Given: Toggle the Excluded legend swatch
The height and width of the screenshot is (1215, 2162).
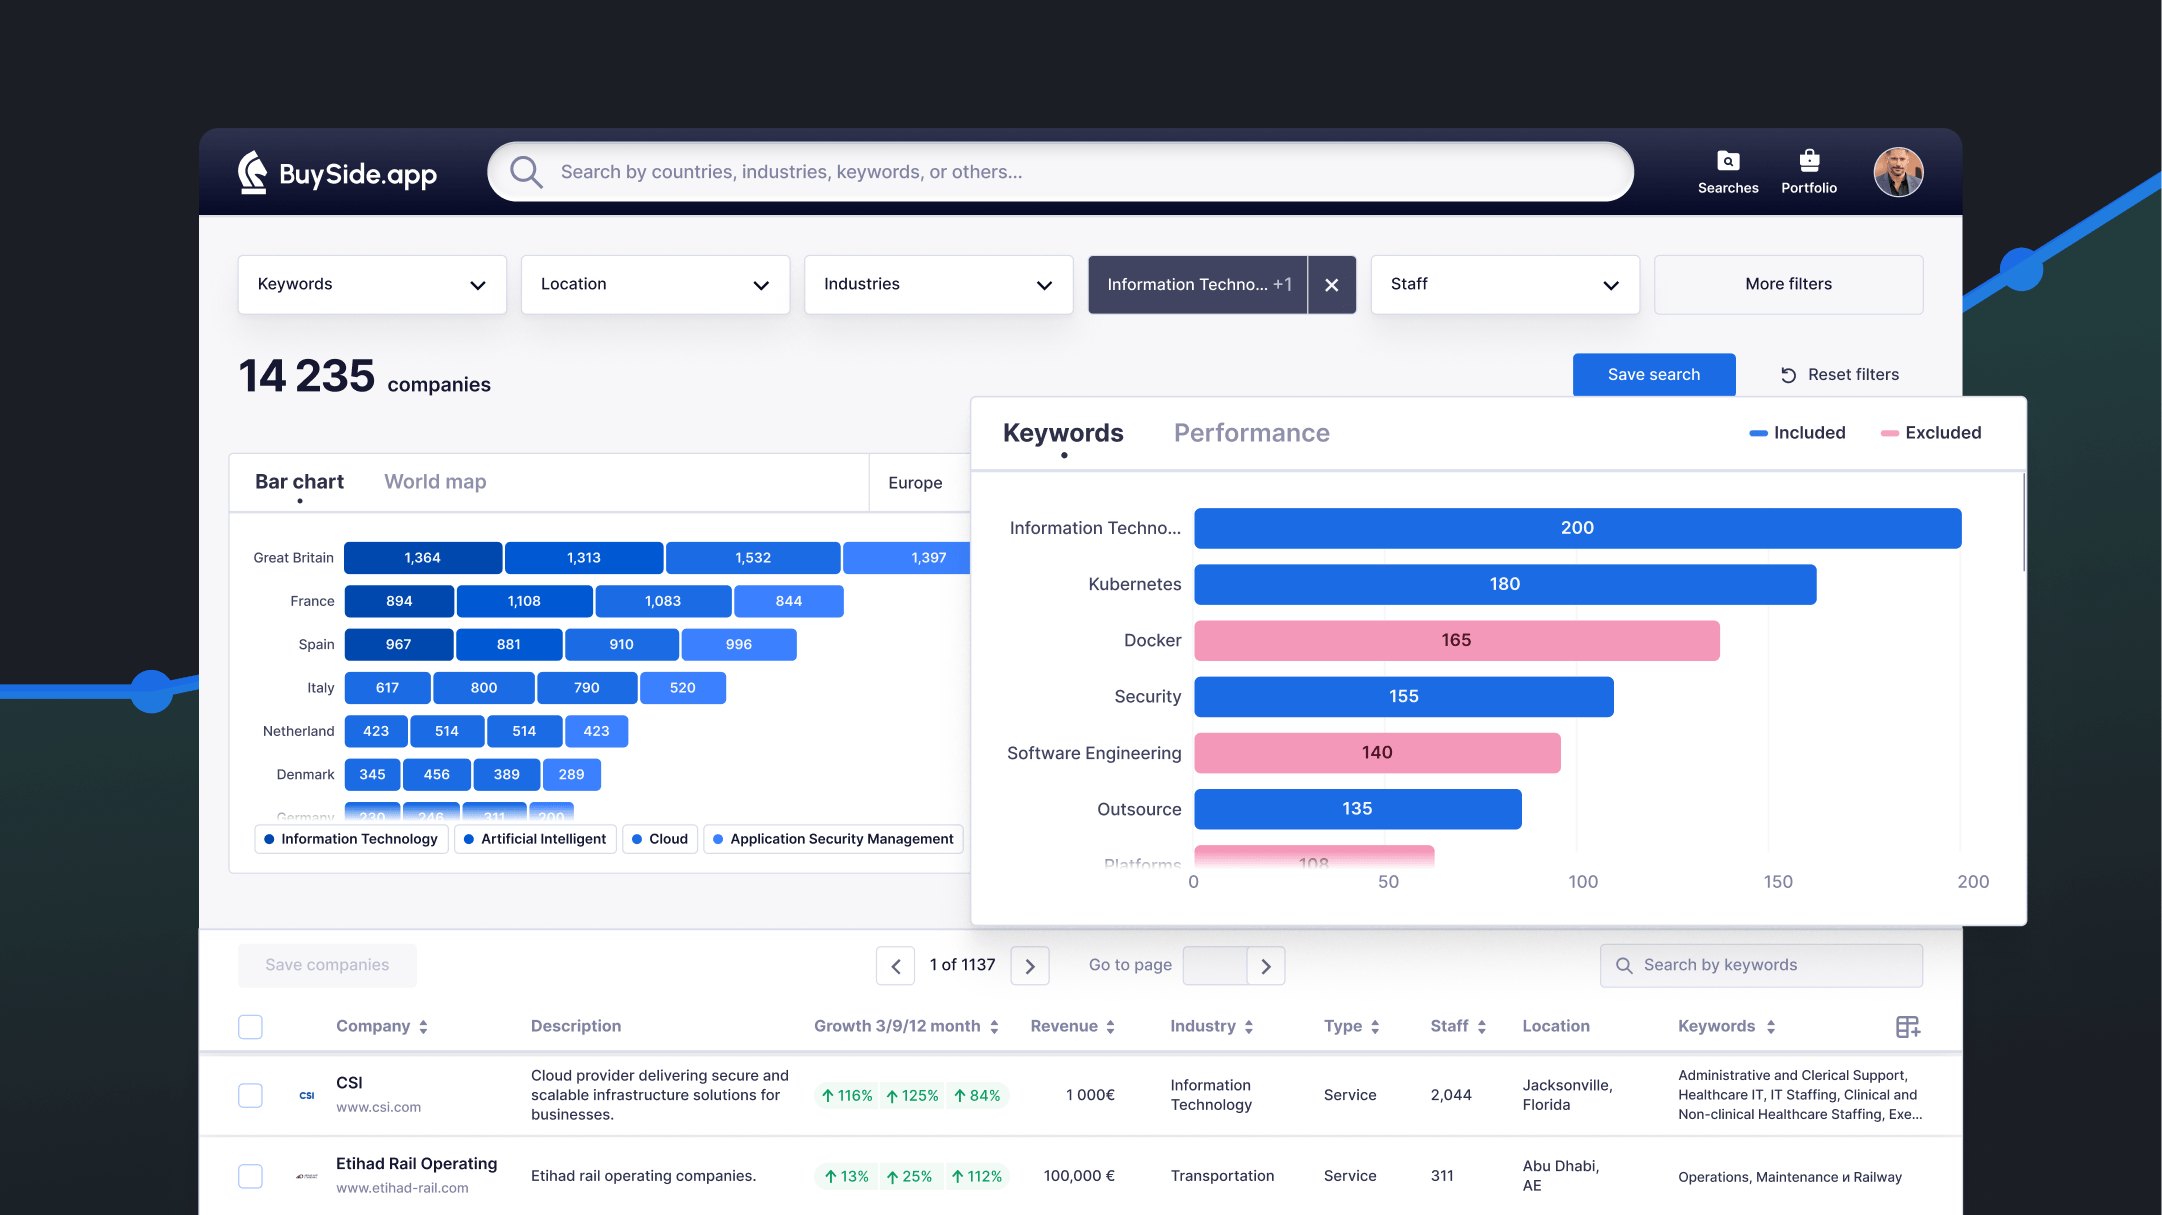Looking at the screenshot, I should click(1889, 433).
